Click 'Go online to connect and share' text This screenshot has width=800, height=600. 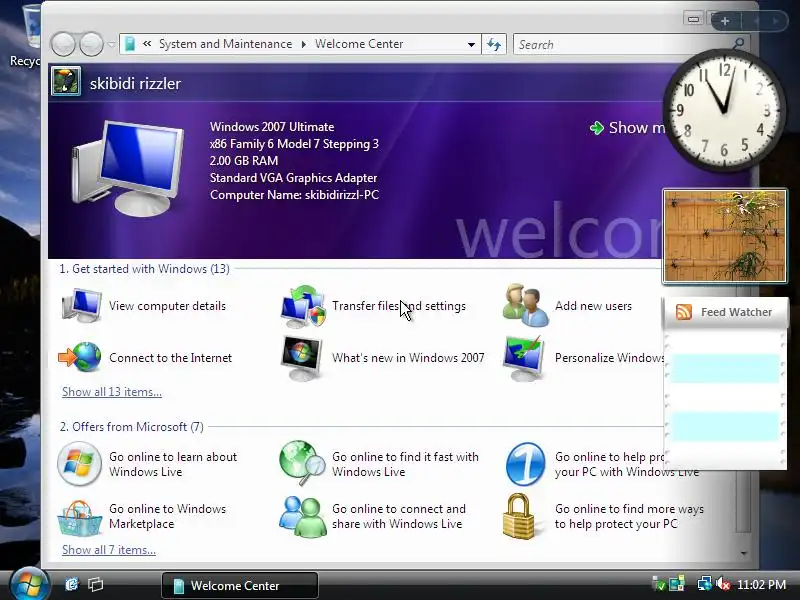398,516
